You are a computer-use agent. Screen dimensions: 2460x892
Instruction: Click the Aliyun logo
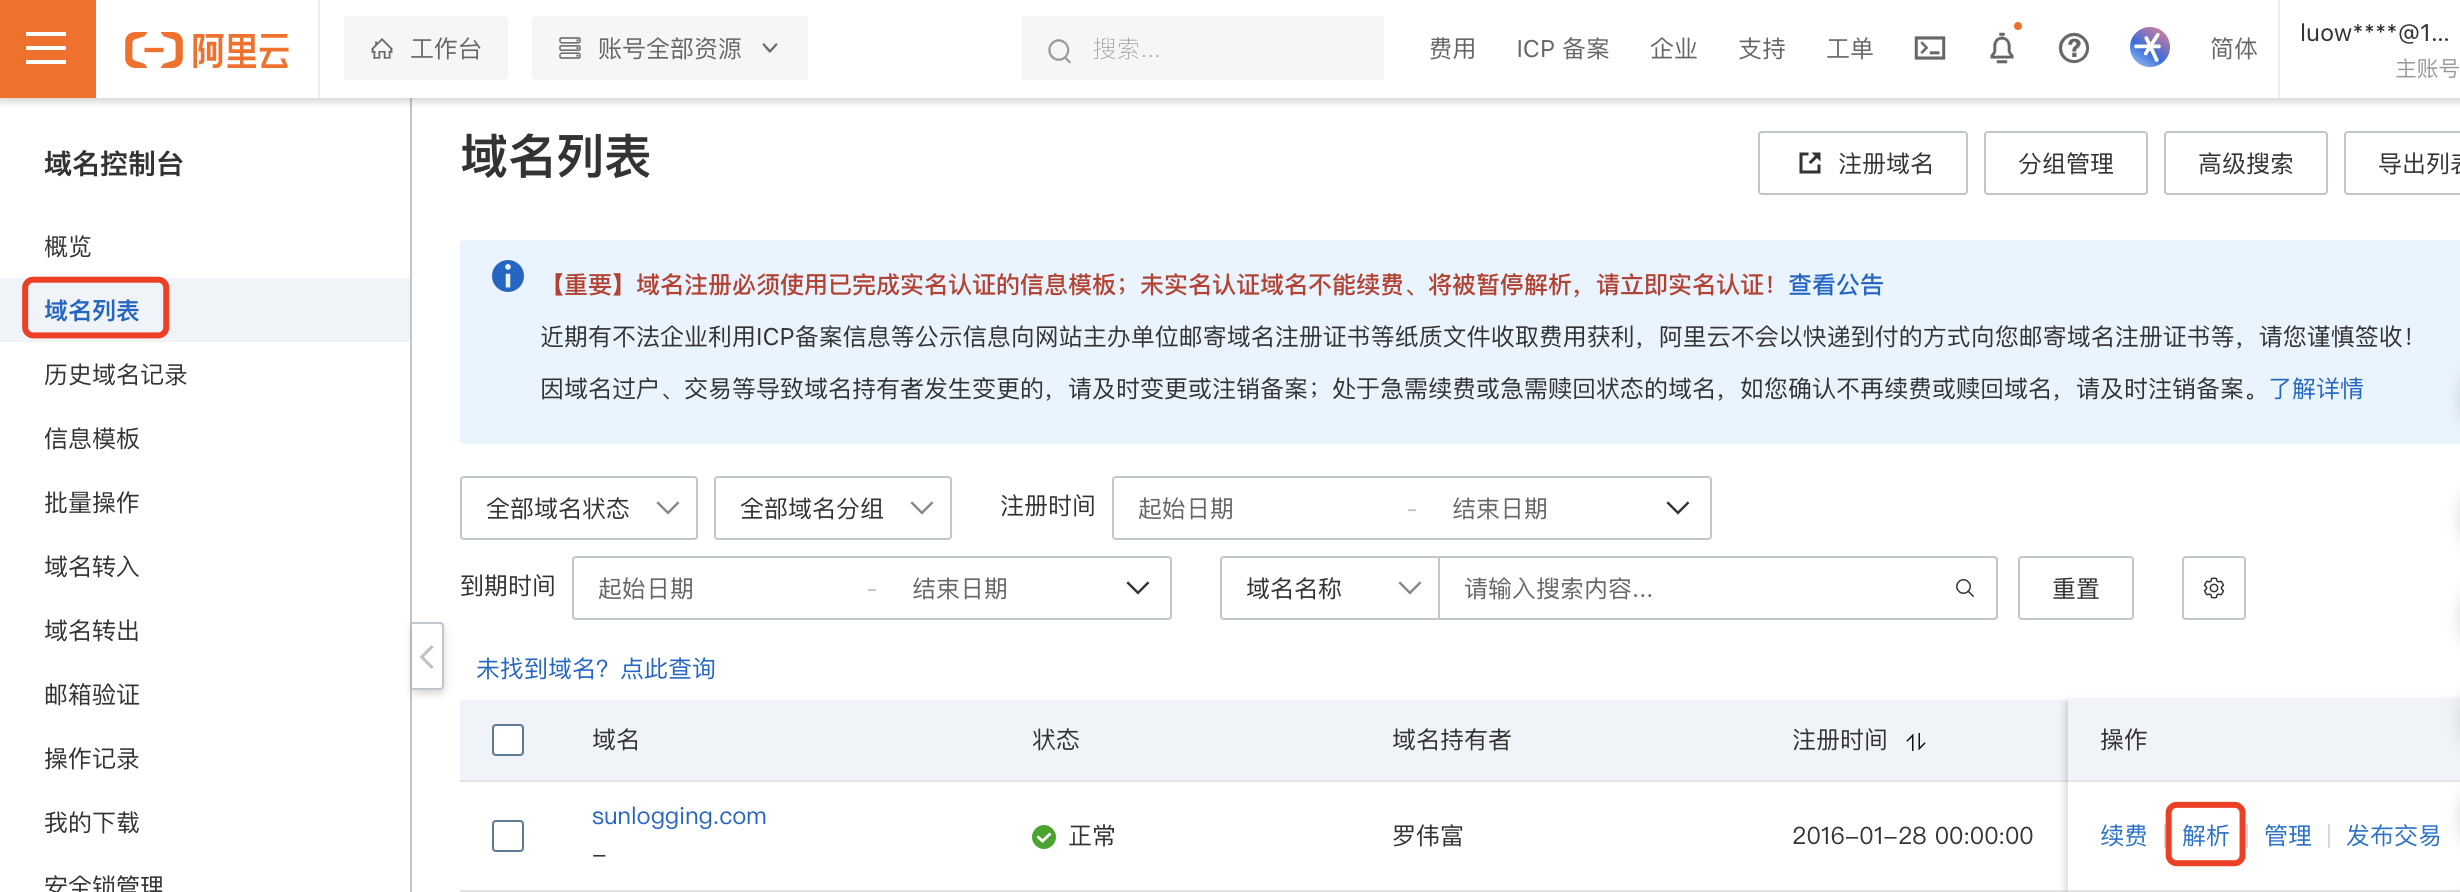pos(207,49)
